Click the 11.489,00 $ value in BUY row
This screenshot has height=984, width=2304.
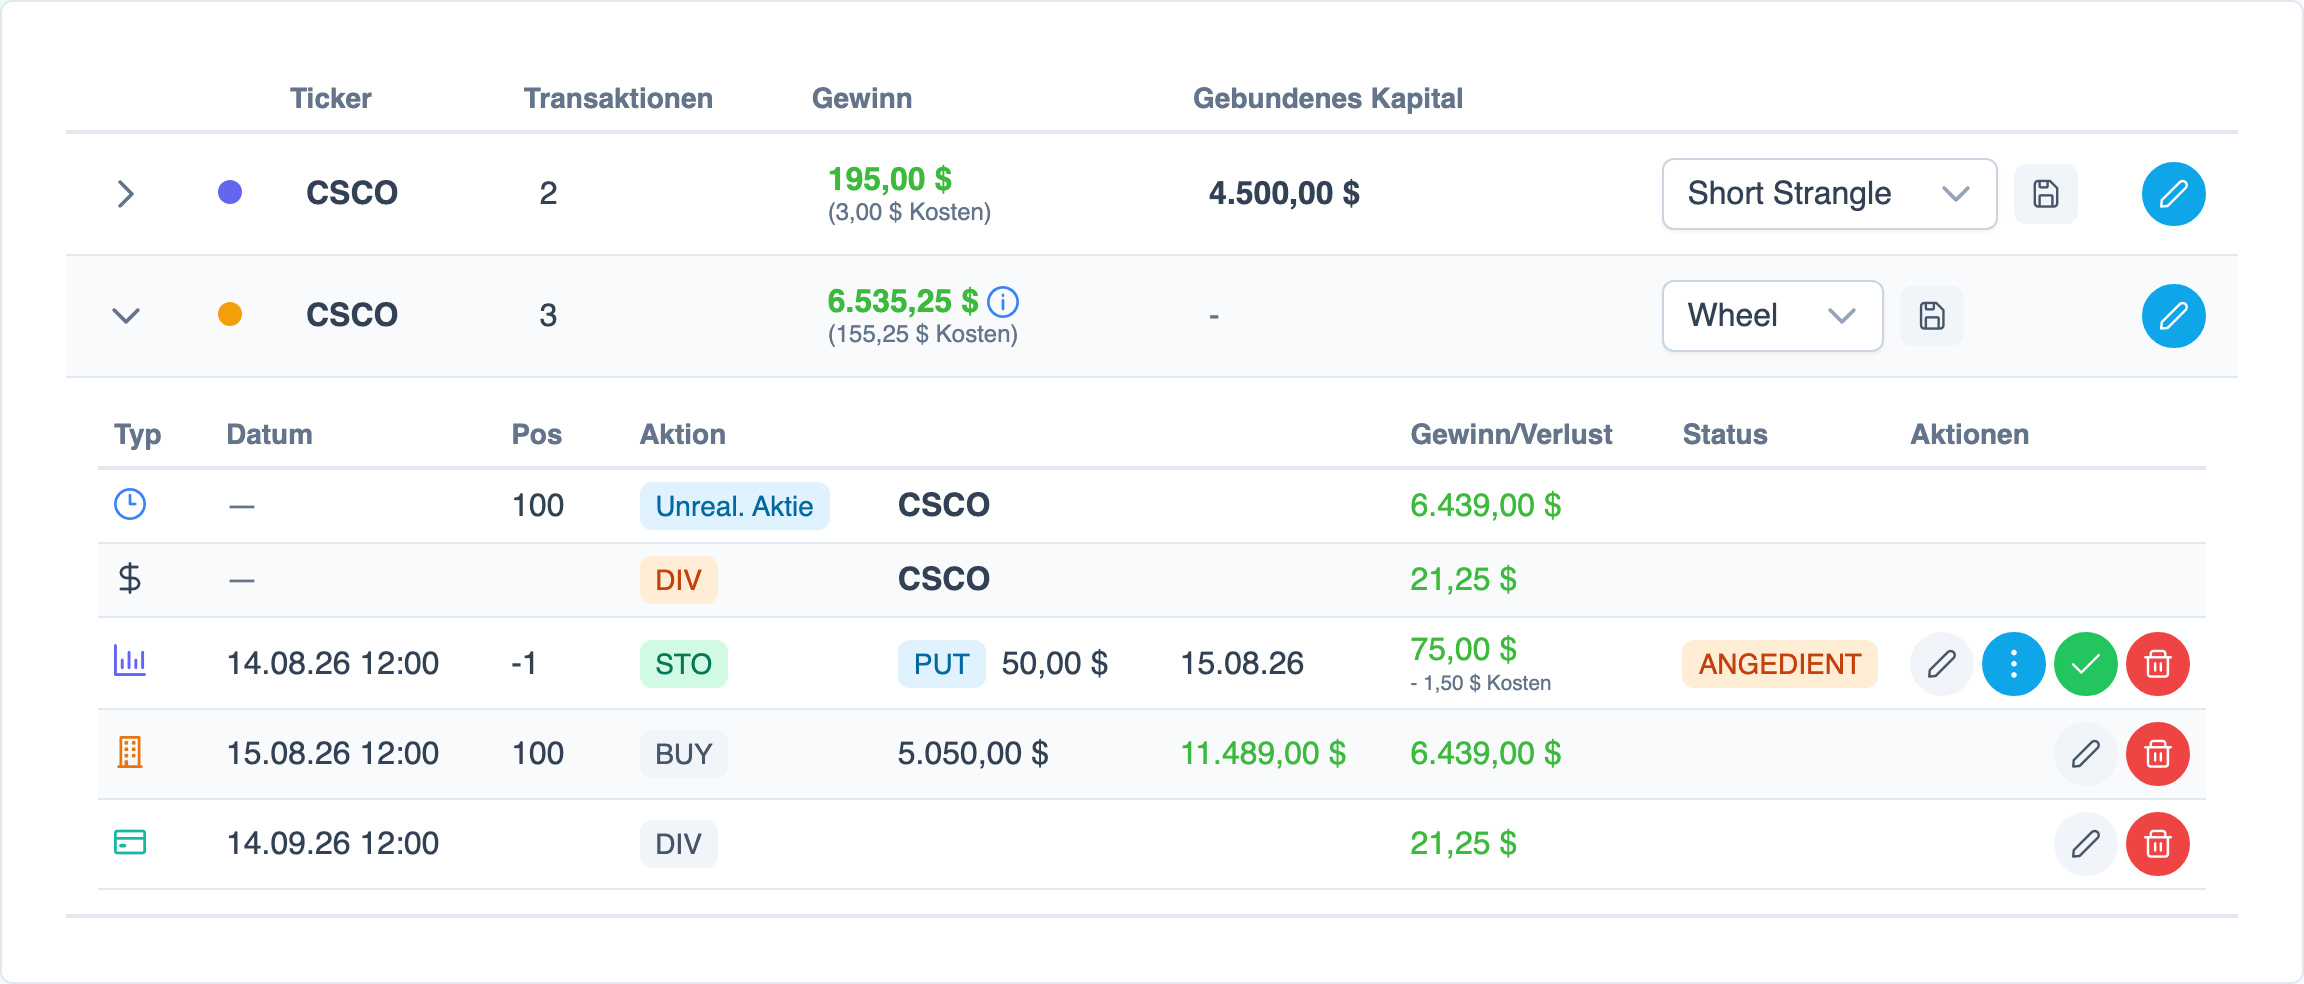click(x=1263, y=753)
